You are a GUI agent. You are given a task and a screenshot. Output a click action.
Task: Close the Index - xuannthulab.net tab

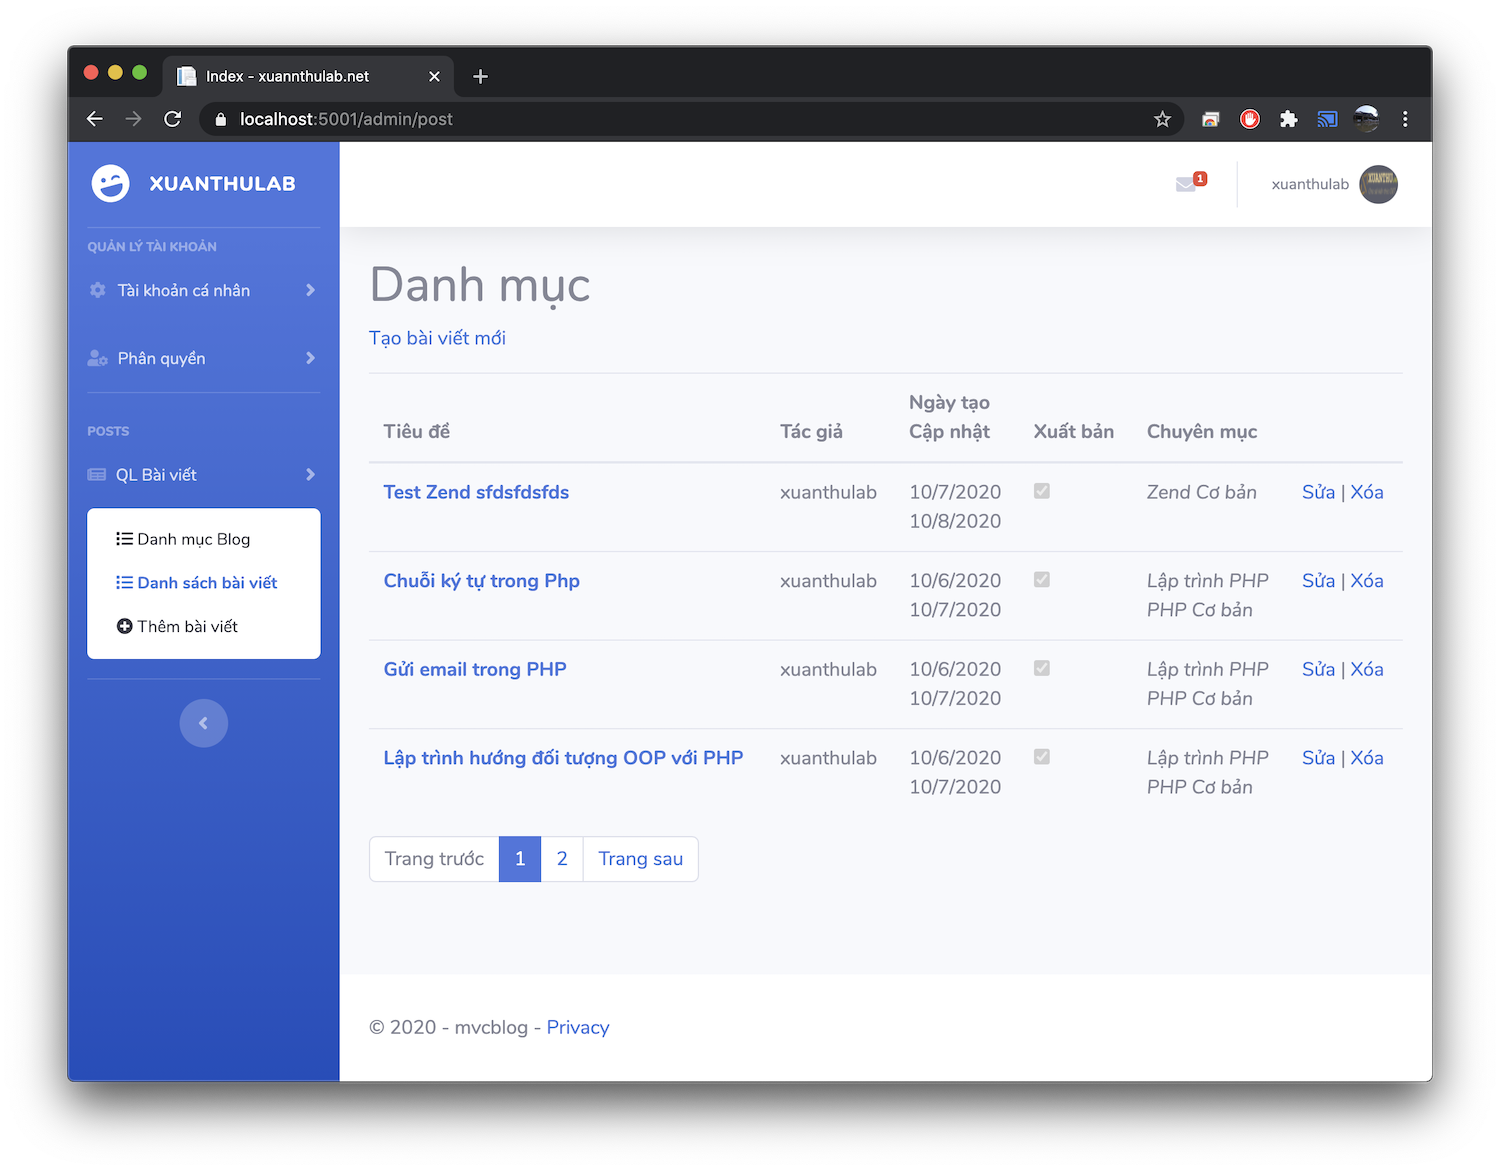pos(434,76)
